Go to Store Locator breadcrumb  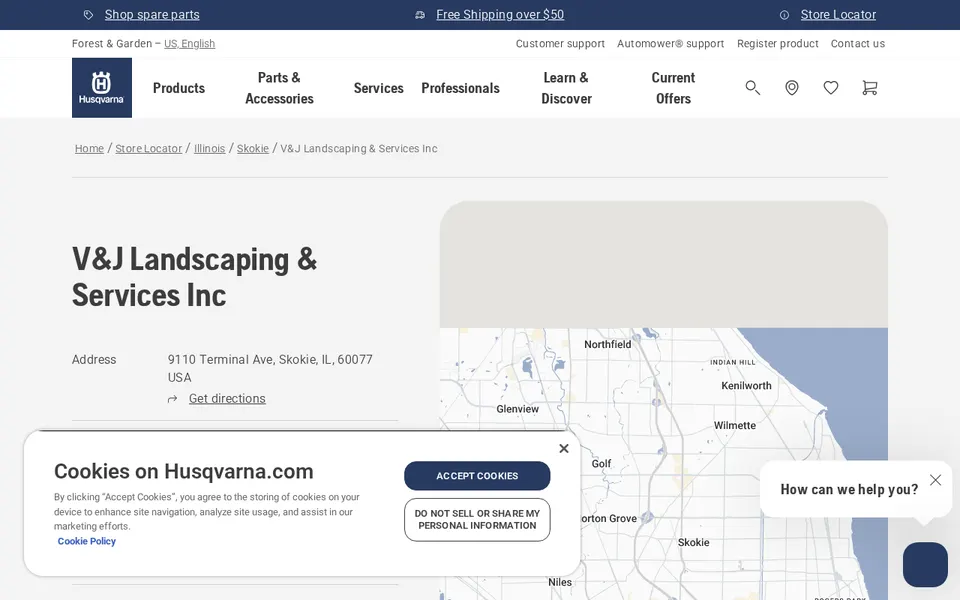coord(149,149)
